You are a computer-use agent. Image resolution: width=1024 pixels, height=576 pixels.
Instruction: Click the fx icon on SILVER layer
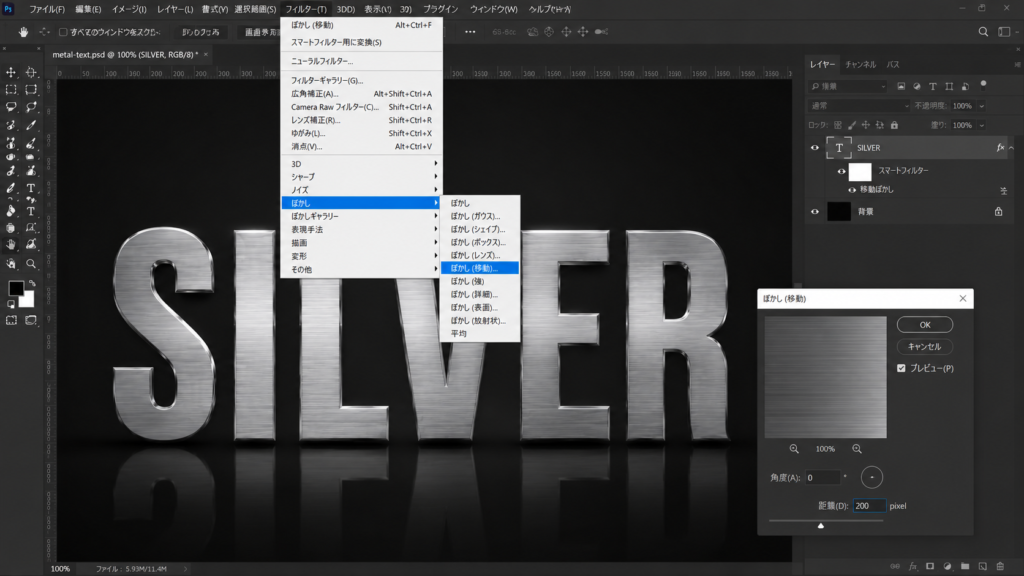(1000, 148)
